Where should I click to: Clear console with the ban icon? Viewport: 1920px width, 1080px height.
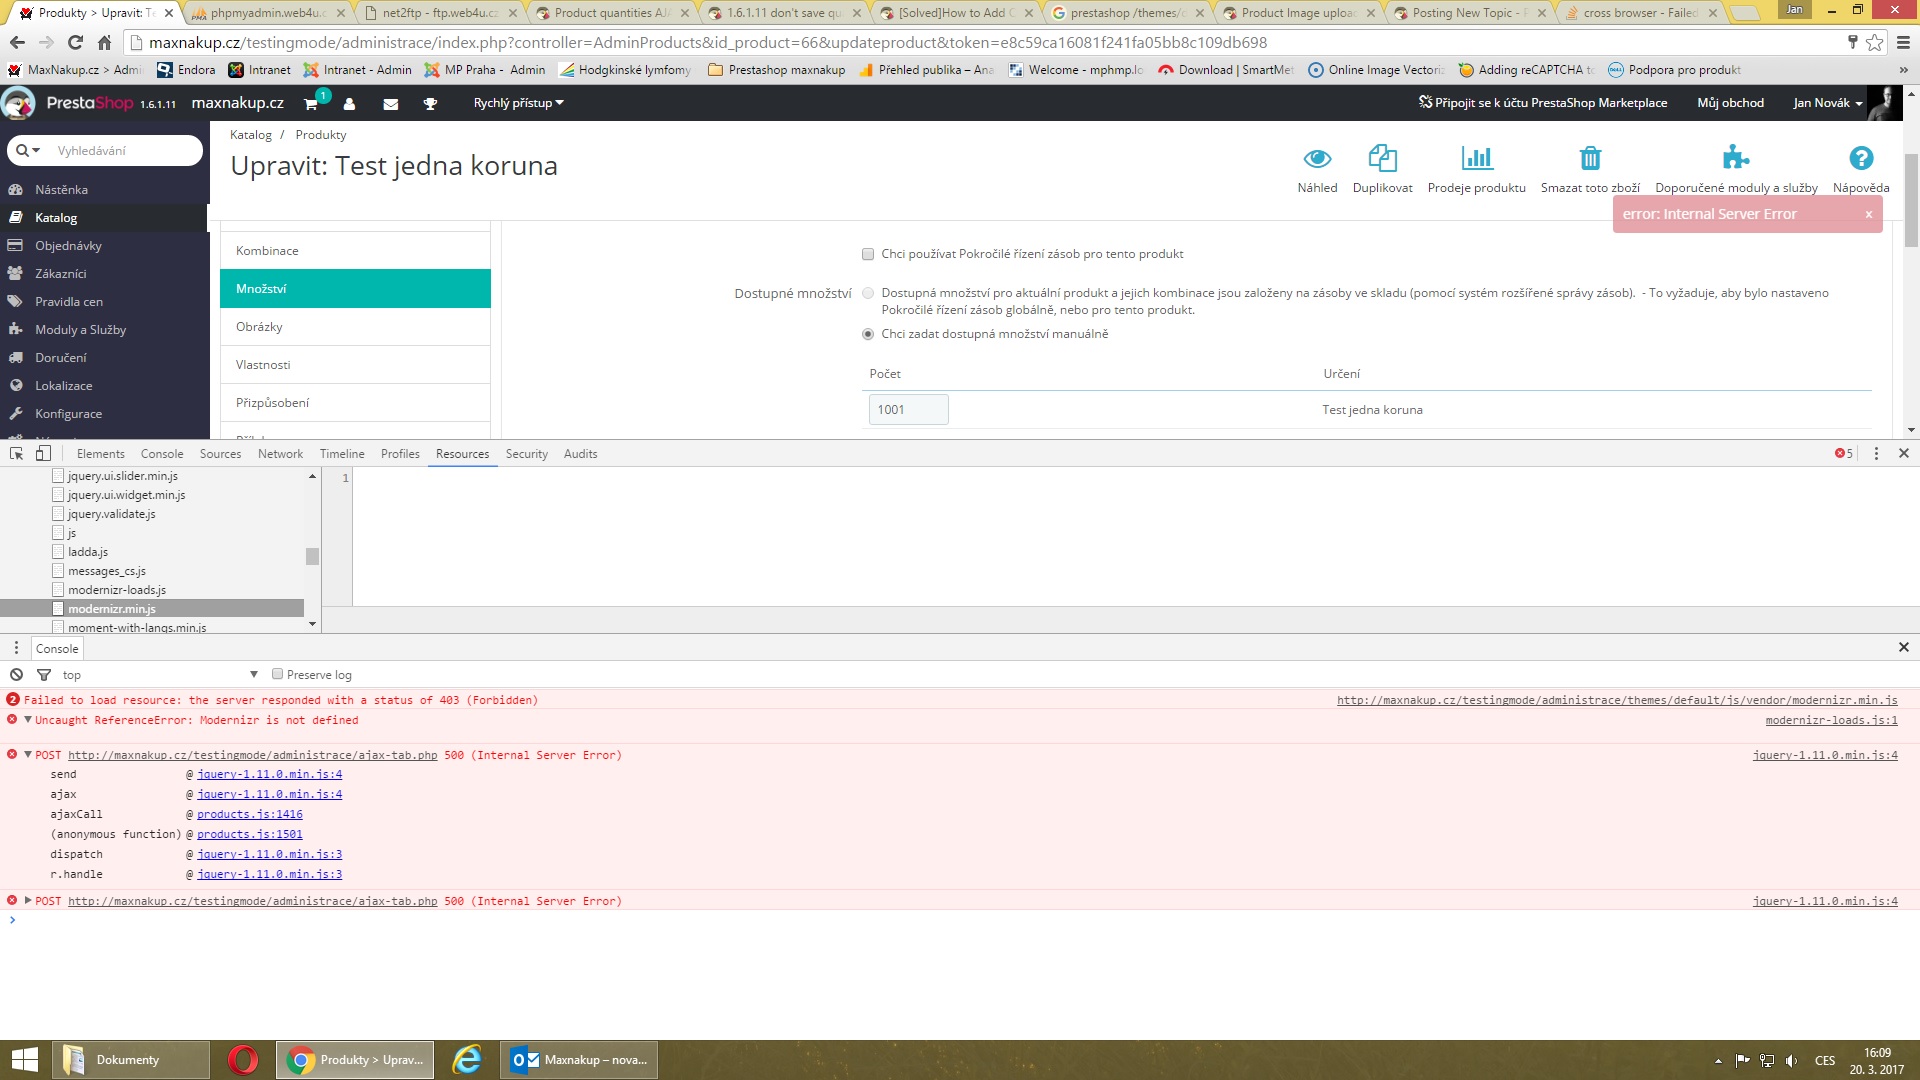(16, 675)
